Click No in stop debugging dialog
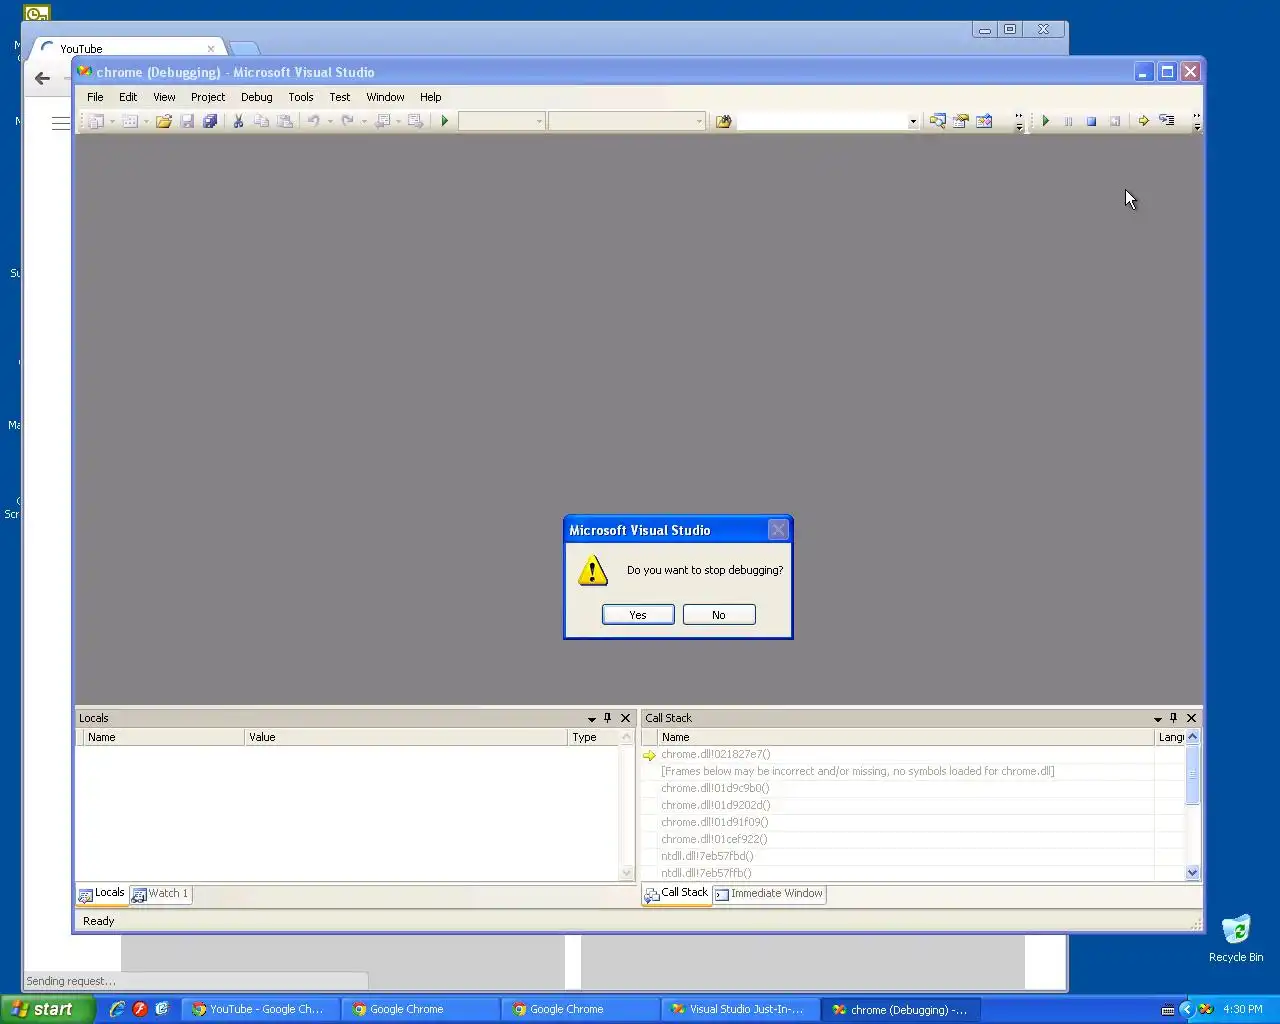1280x1024 pixels. 719,615
